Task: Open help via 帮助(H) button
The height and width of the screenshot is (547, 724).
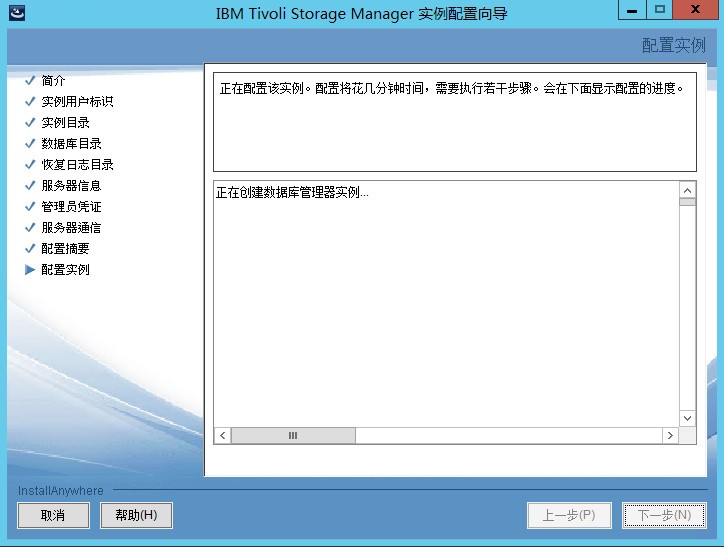Action: click(136, 515)
